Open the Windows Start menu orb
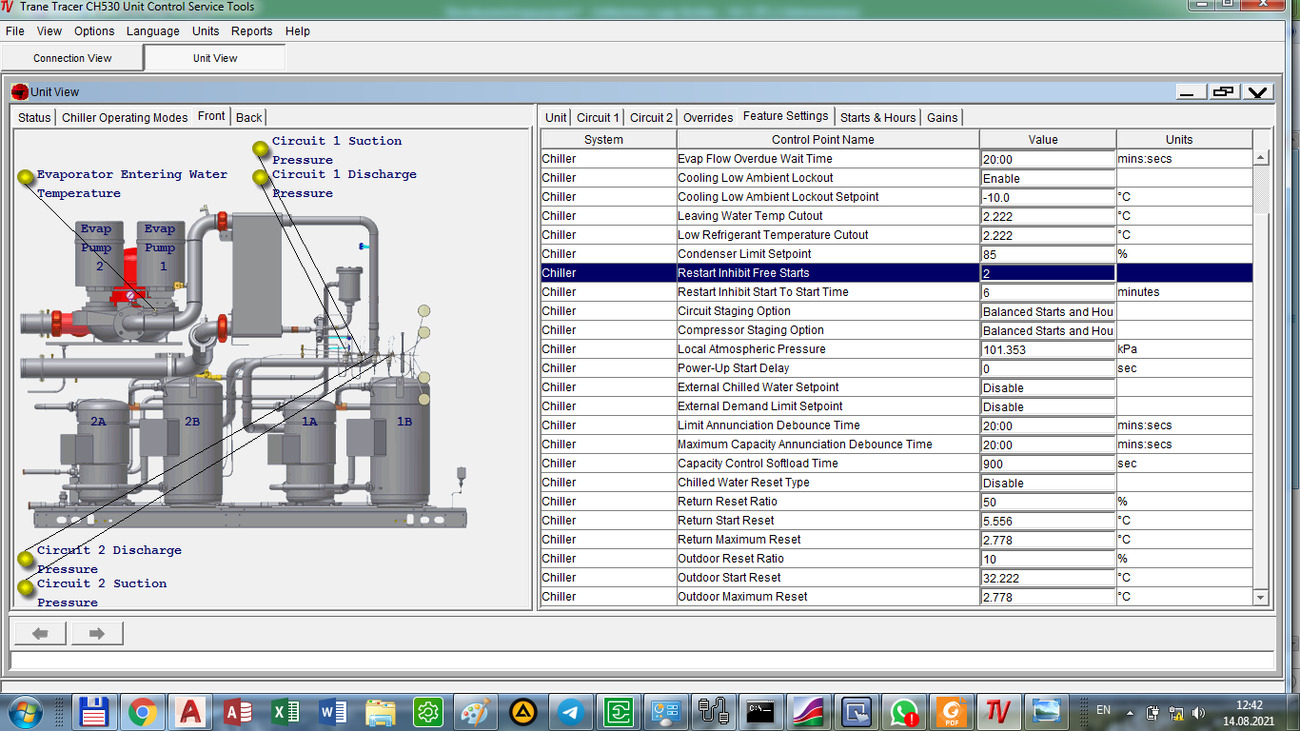 (26, 712)
